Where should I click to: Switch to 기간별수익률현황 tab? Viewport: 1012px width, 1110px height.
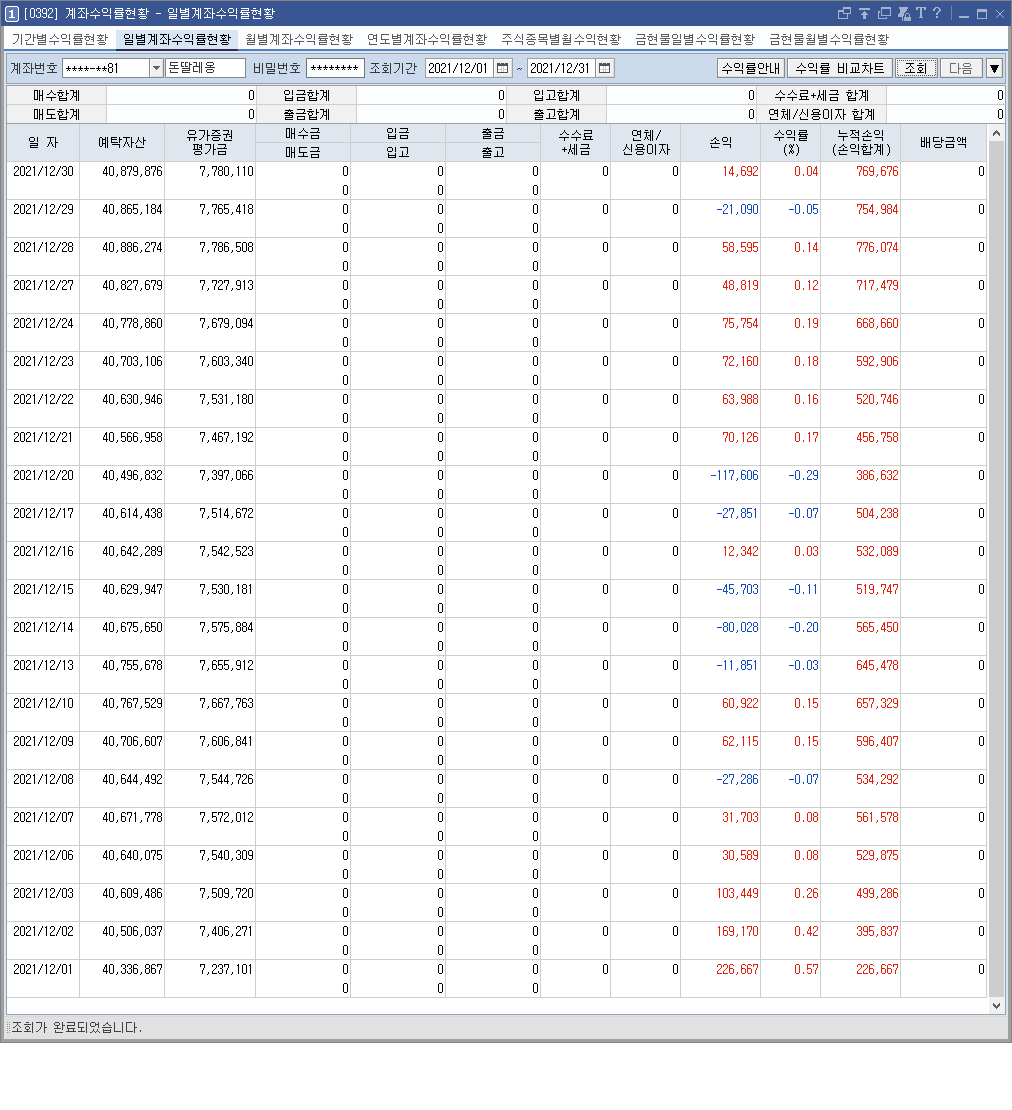tap(59, 40)
